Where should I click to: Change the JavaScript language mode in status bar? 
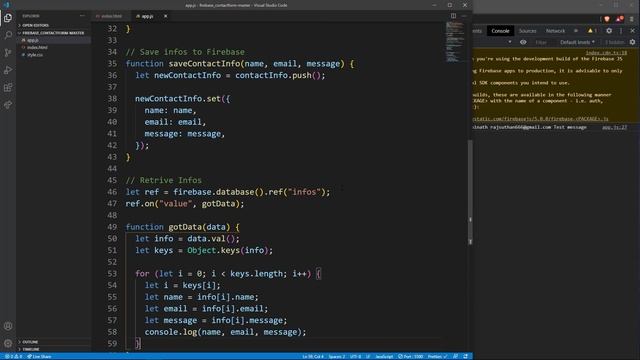[384, 356]
